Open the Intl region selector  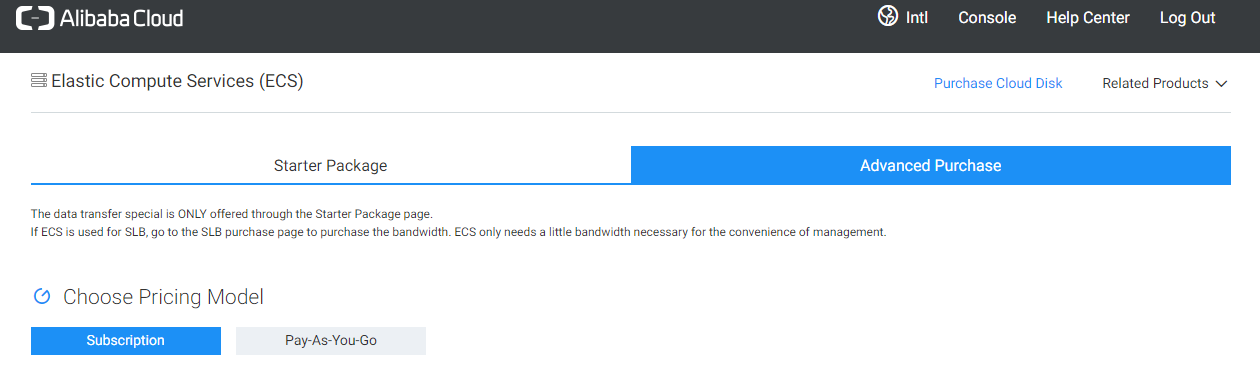pyautogui.click(x=903, y=17)
